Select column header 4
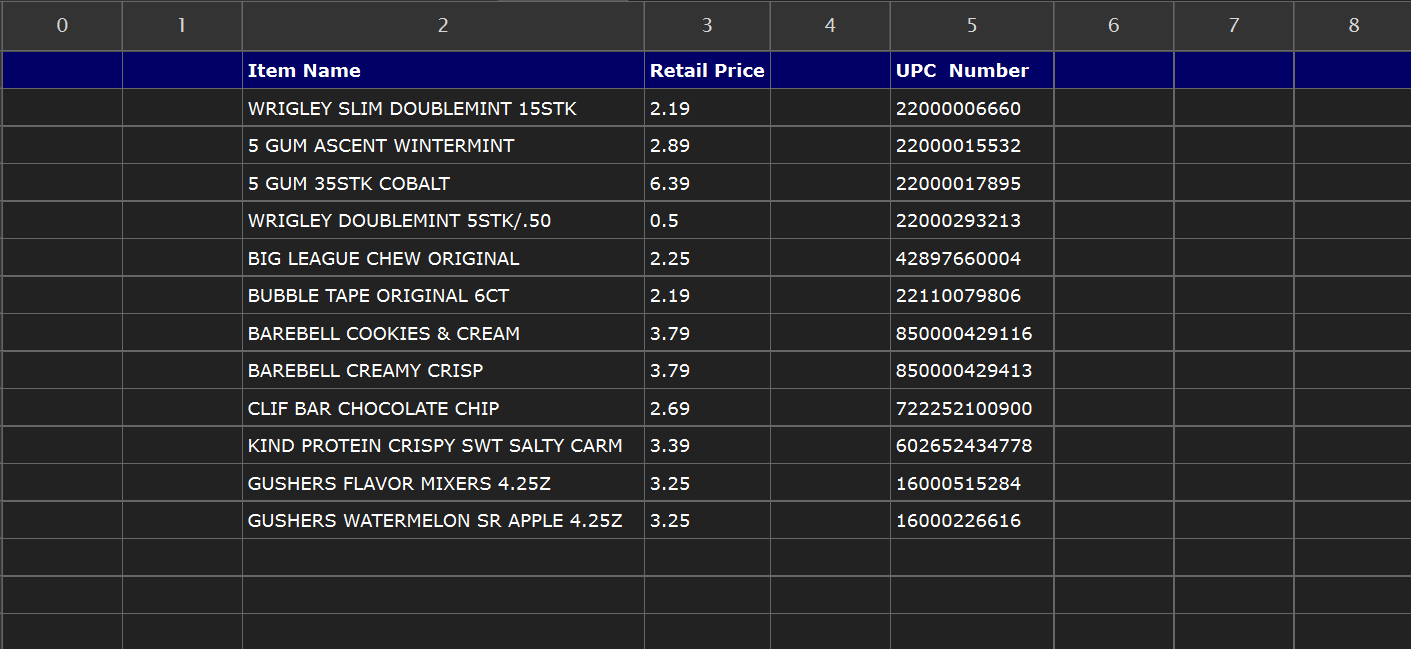 [830, 26]
